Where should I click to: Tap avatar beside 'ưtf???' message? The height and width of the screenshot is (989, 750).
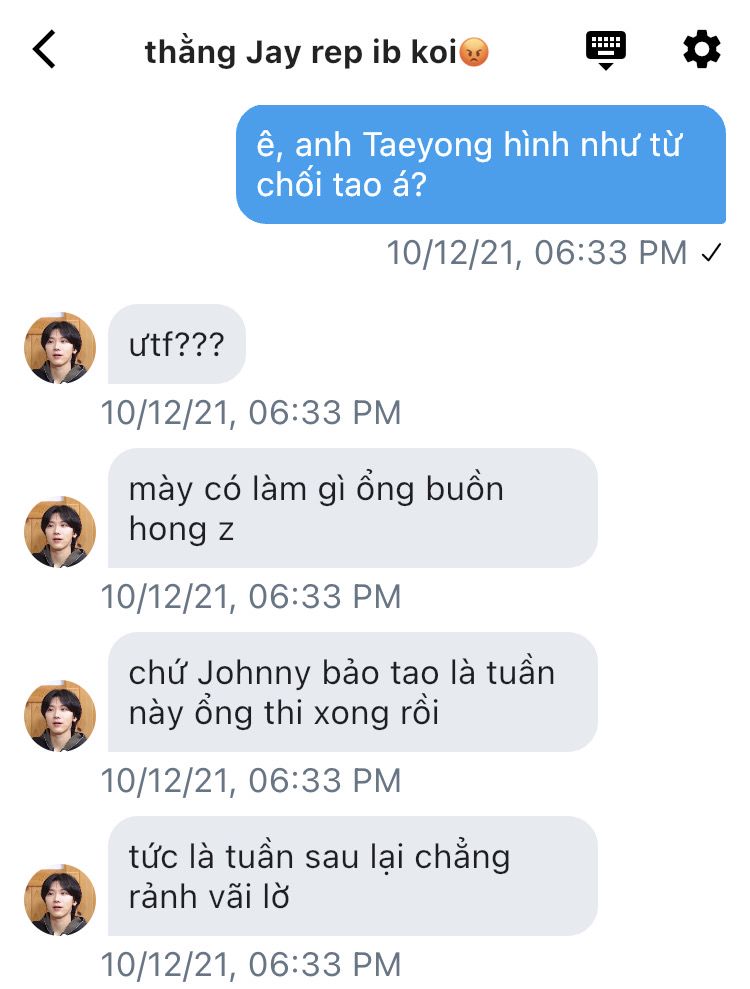click(x=60, y=348)
